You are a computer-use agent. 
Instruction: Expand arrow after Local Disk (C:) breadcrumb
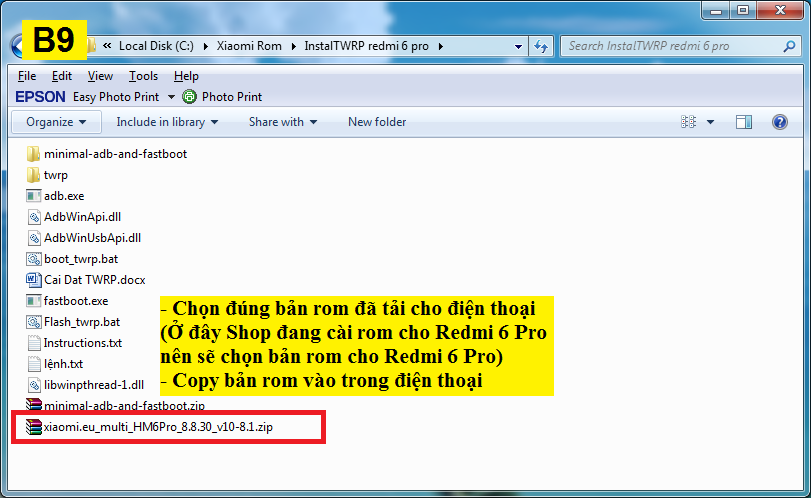205,47
